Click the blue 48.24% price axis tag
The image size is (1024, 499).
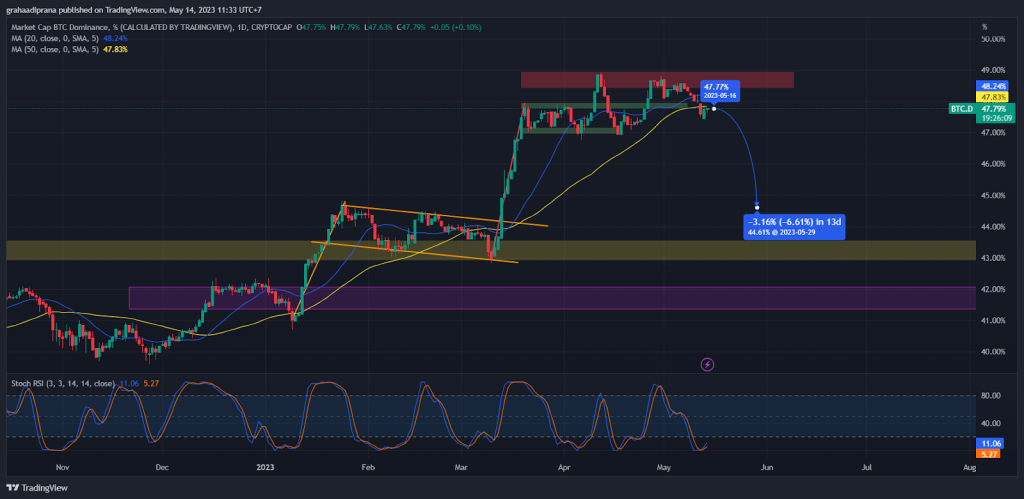pyautogui.click(x=993, y=86)
